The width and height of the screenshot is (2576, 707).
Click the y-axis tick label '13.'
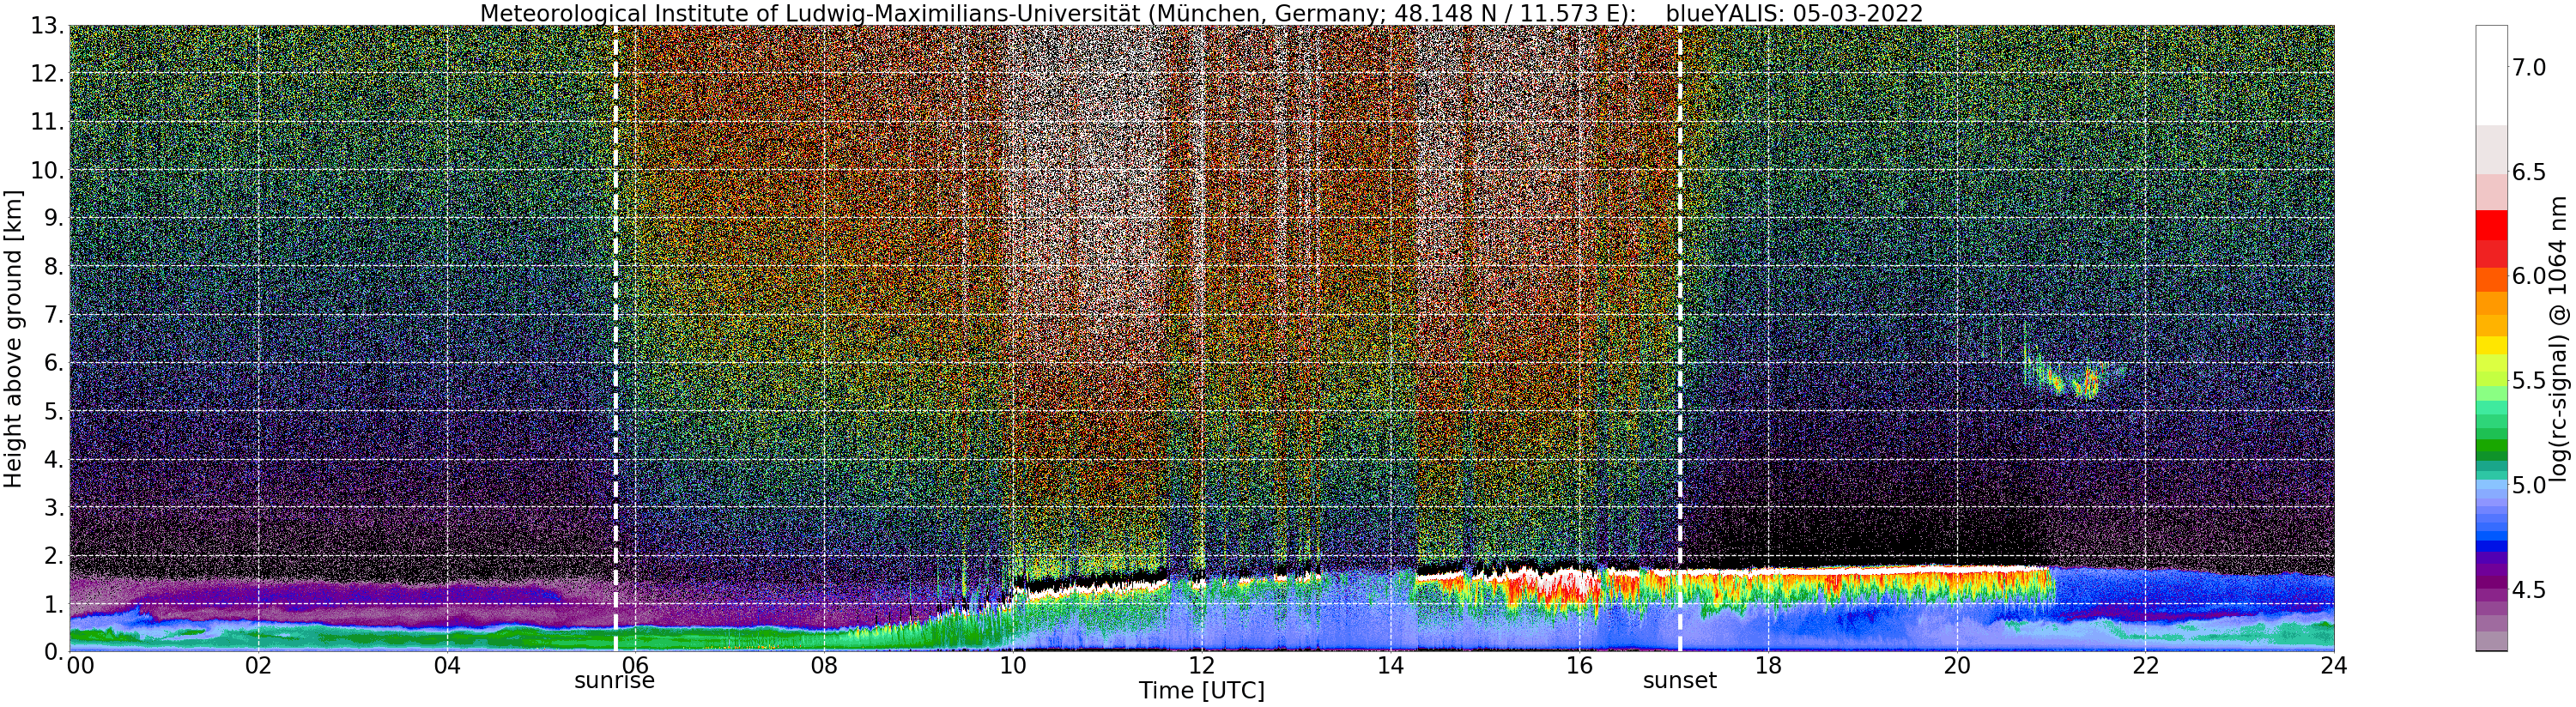[x=47, y=25]
